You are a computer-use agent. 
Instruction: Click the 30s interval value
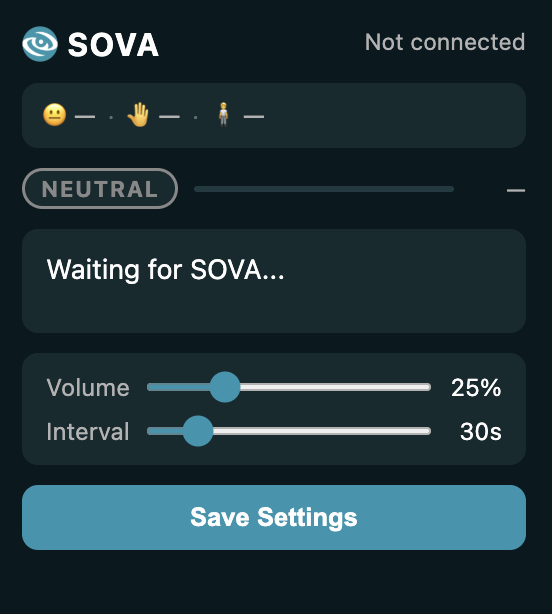click(x=481, y=432)
